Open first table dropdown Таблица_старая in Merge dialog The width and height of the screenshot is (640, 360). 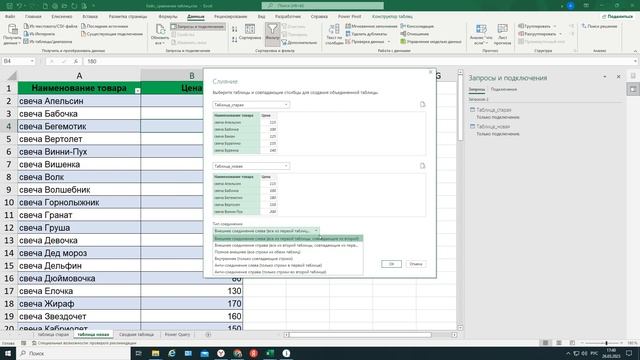point(251,105)
